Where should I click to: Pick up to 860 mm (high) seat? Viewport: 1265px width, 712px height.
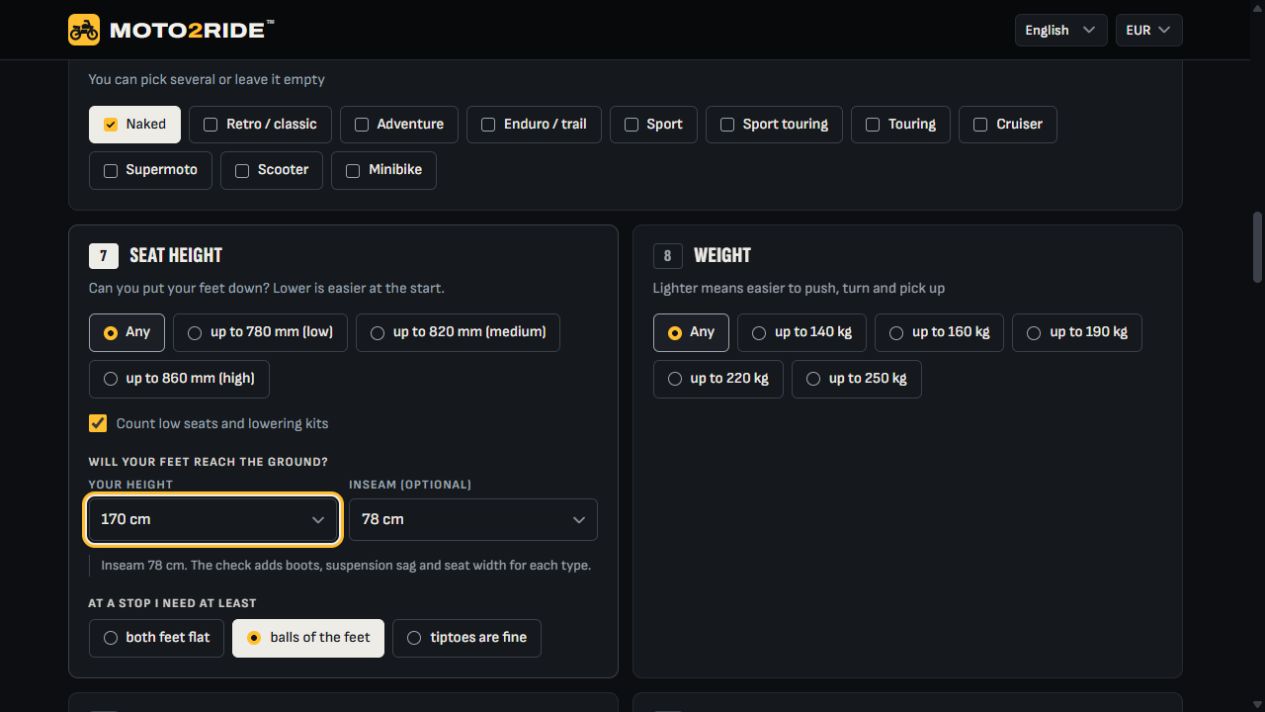pyautogui.click(x=179, y=379)
